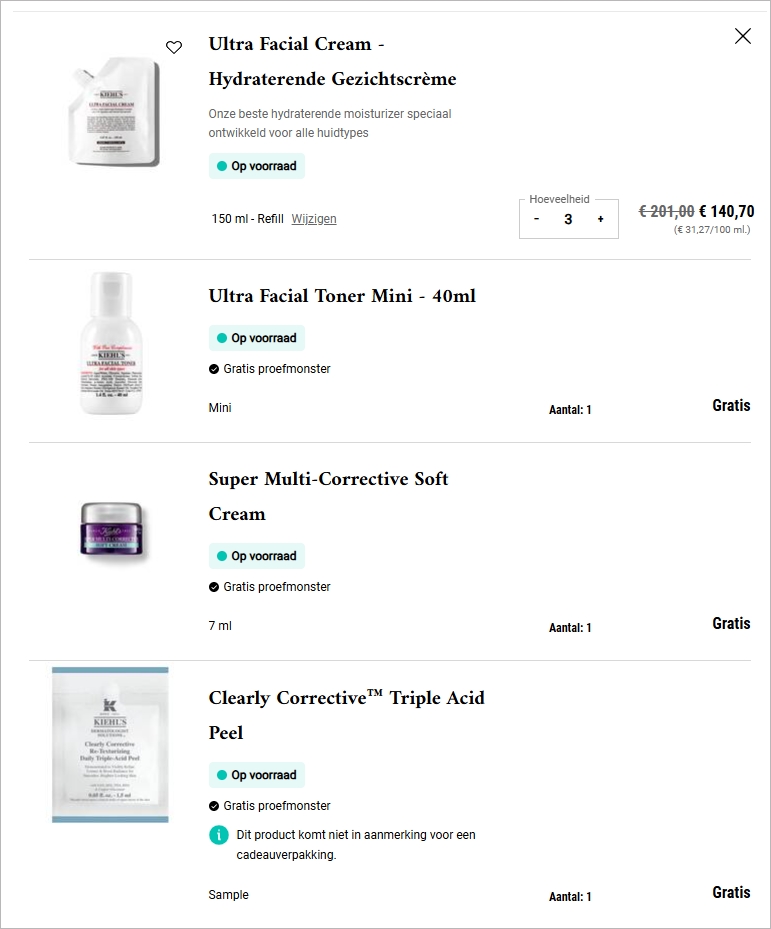
Task: Close the cart overlay with X
Action: click(x=743, y=36)
